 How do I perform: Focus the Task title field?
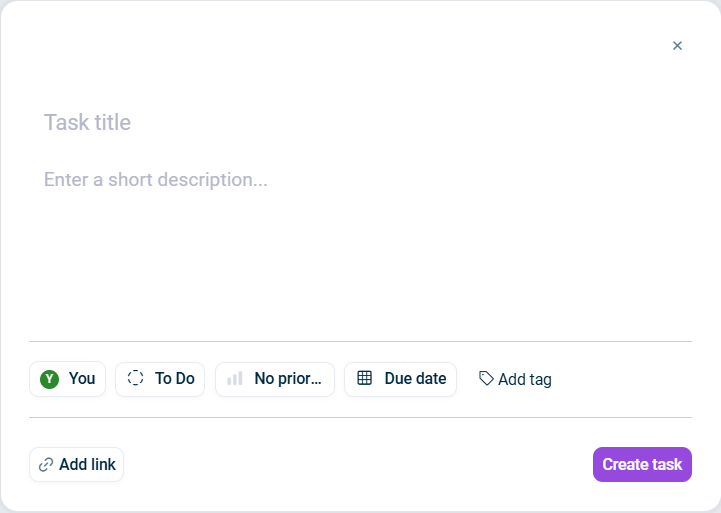[360, 122]
